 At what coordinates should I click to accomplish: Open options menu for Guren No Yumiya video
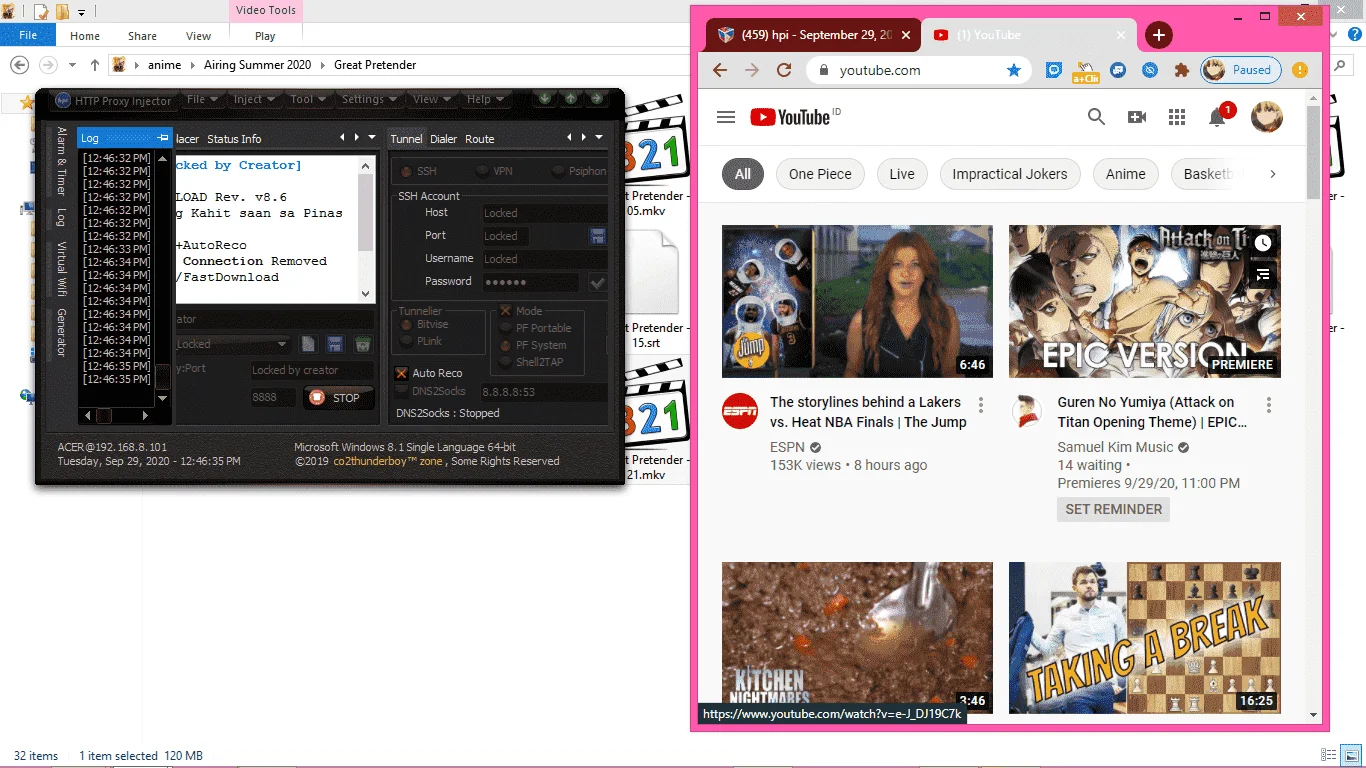pos(1269,405)
